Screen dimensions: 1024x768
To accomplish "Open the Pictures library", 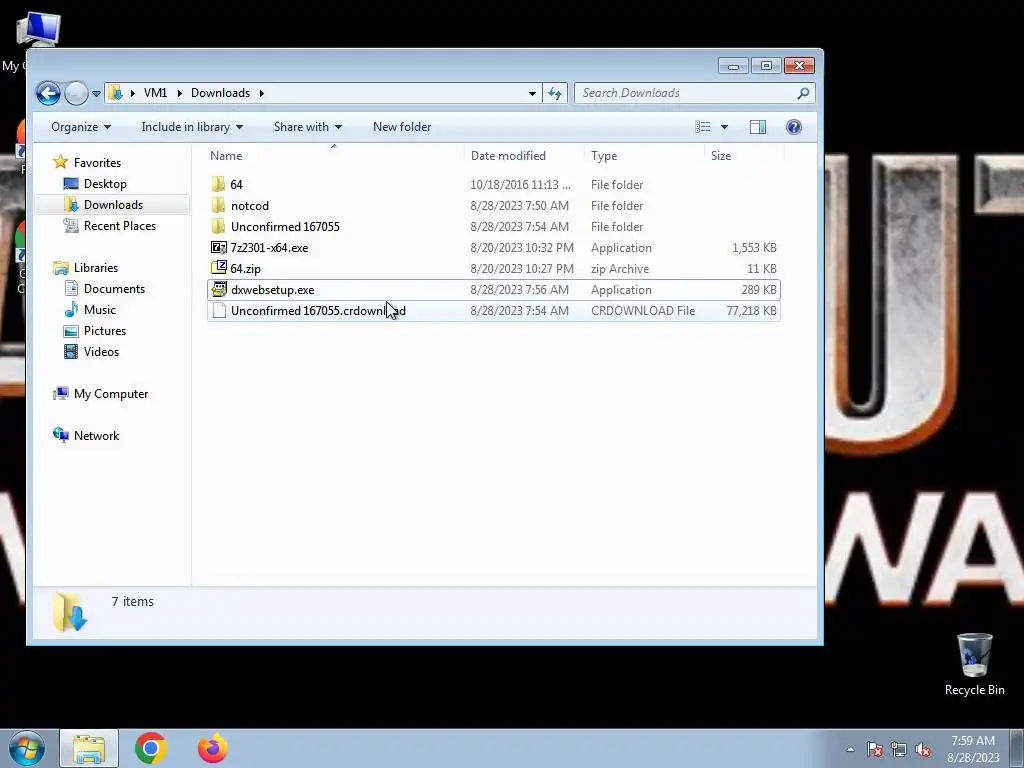I will point(104,330).
